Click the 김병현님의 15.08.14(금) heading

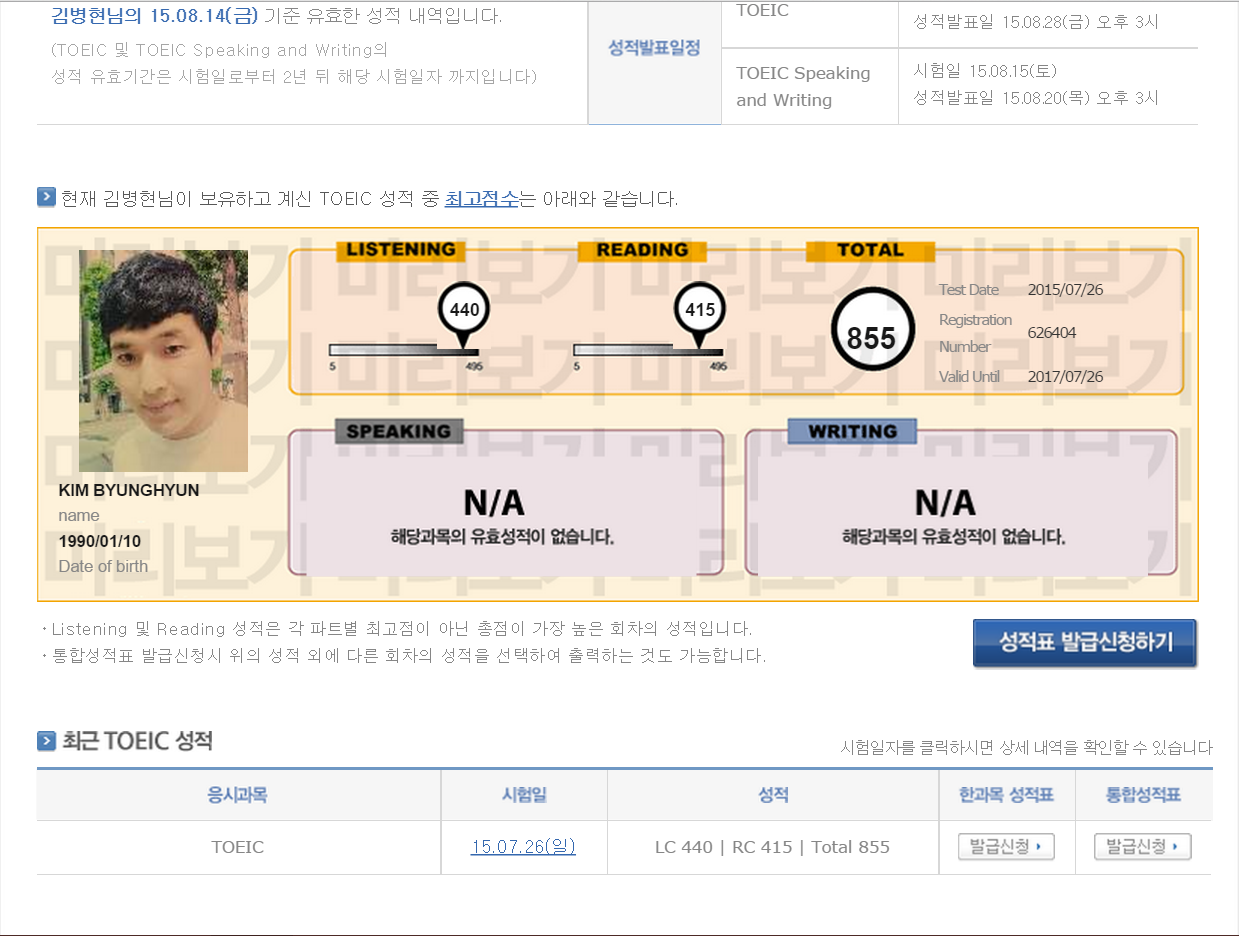pyautogui.click(x=277, y=16)
